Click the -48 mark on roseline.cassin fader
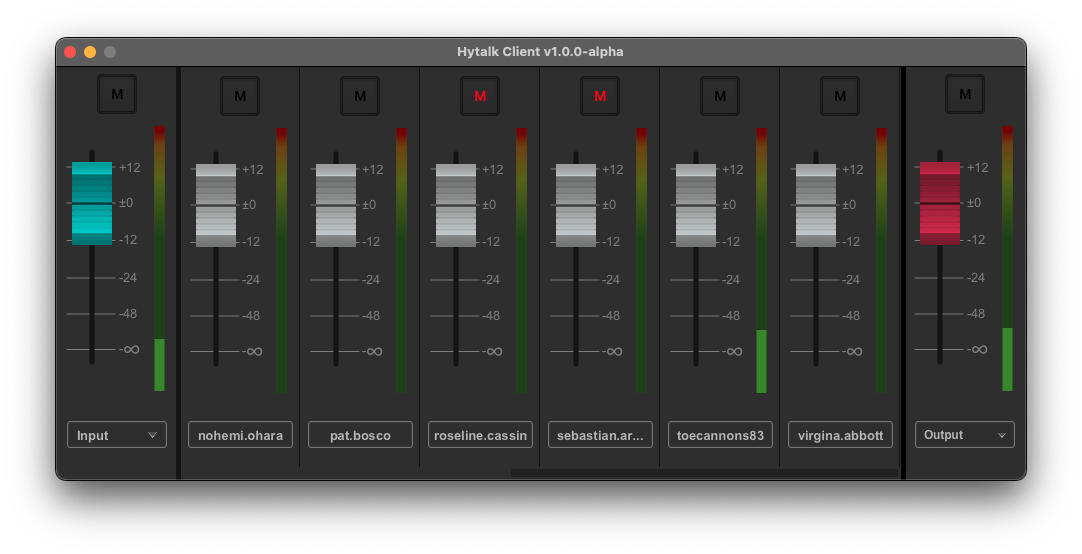Viewport: 1082px width, 554px height. (491, 315)
